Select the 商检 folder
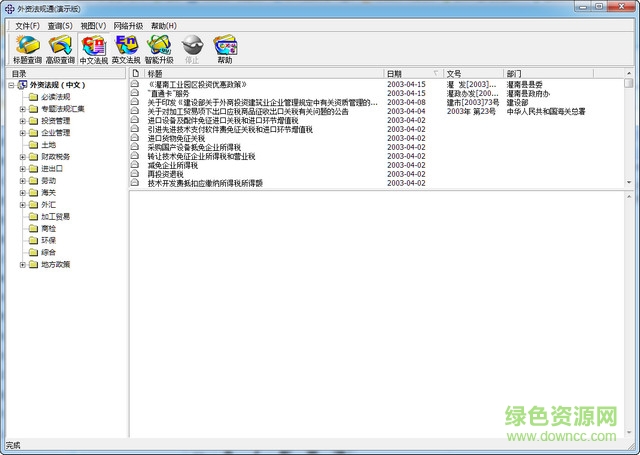Image resolution: width=640 pixels, height=455 pixels. point(48,229)
